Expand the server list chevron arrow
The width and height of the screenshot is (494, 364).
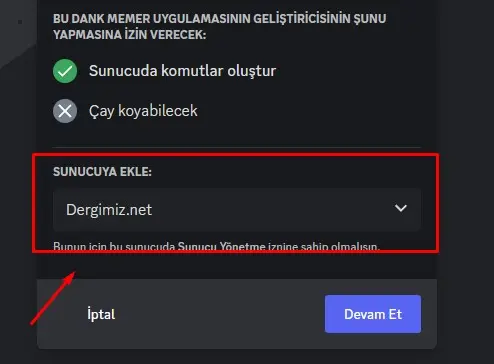point(401,208)
